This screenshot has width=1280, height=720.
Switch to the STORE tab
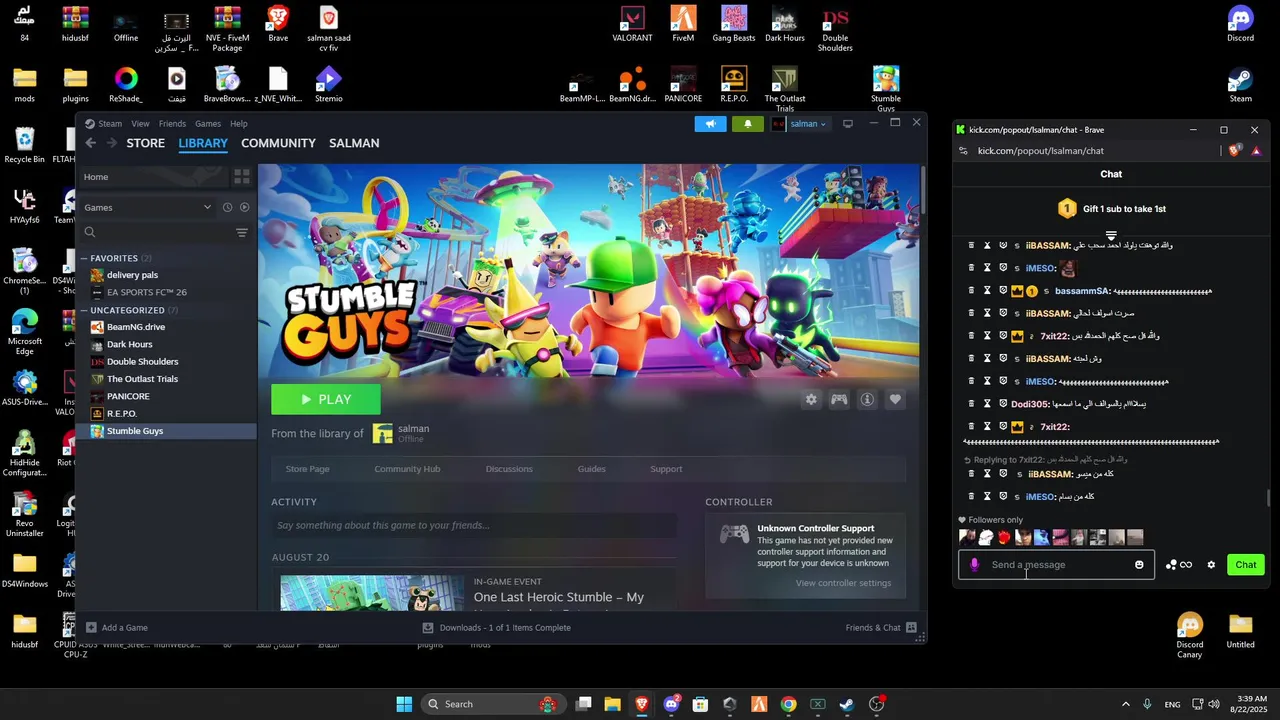tap(145, 143)
